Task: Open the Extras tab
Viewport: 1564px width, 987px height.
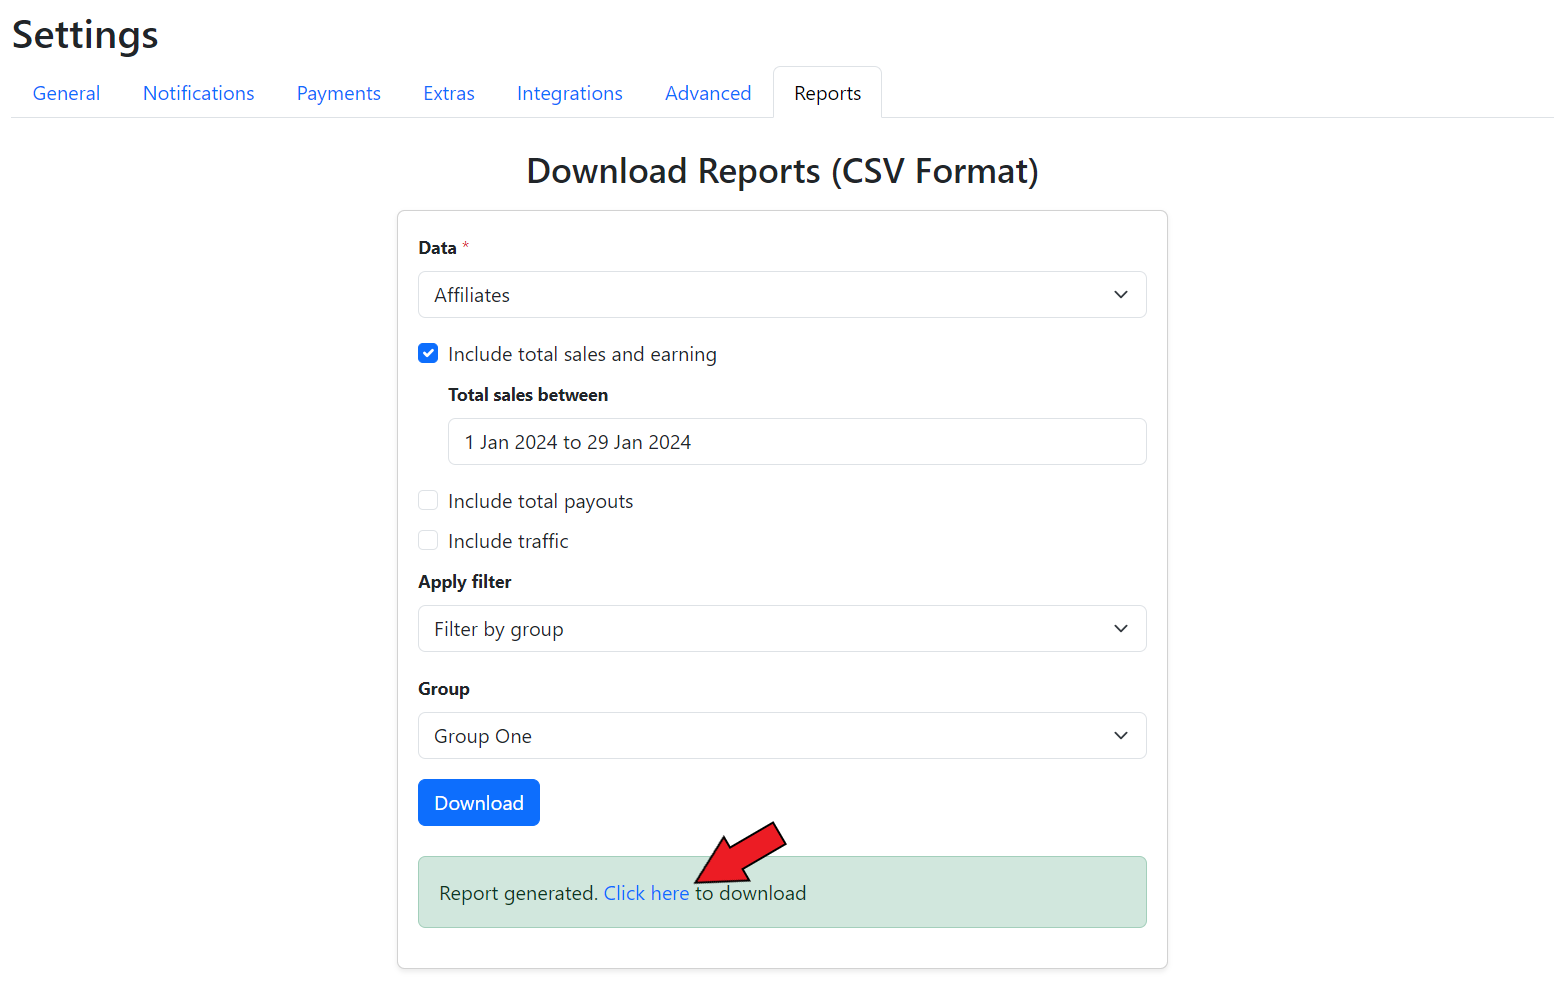Action: click(x=448, y=93)
